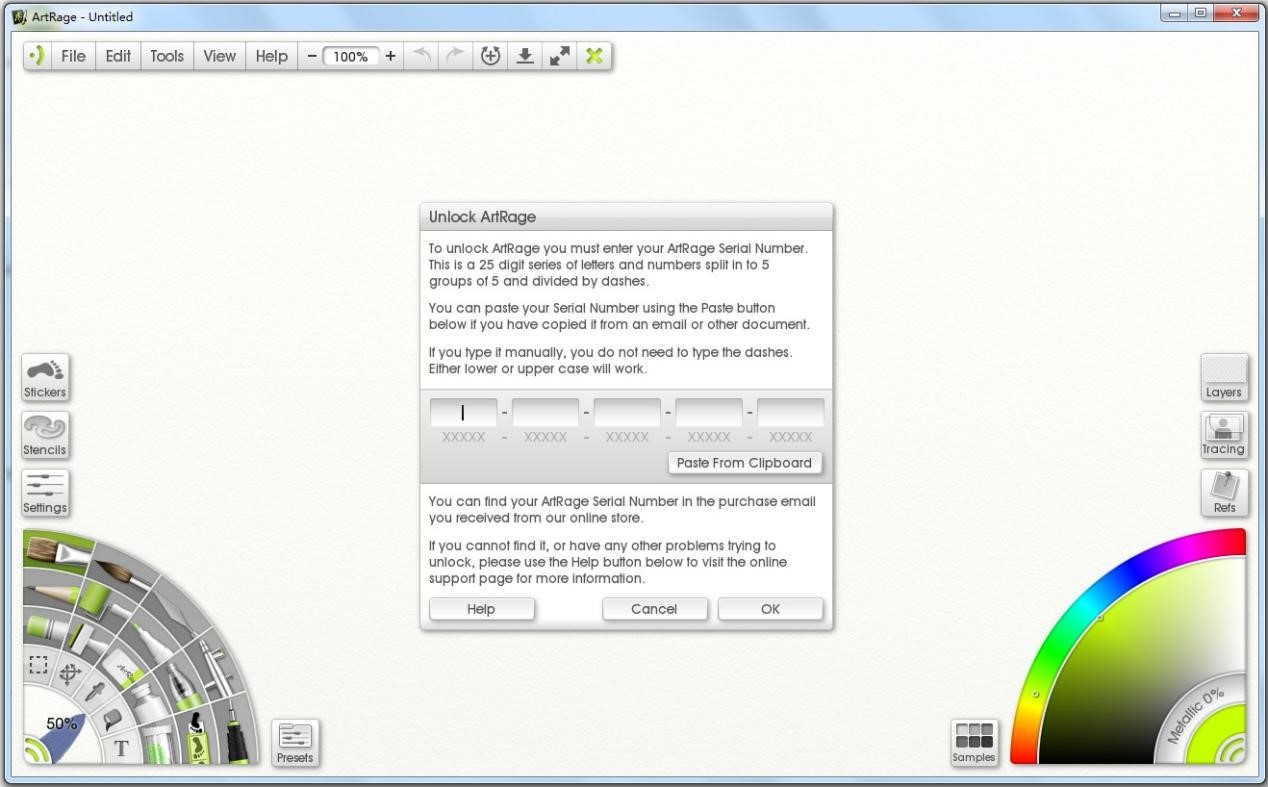The width and height of the screenshot is (1268, 787).
Task: Click the fourth serial number field
Action: (709, 412)
